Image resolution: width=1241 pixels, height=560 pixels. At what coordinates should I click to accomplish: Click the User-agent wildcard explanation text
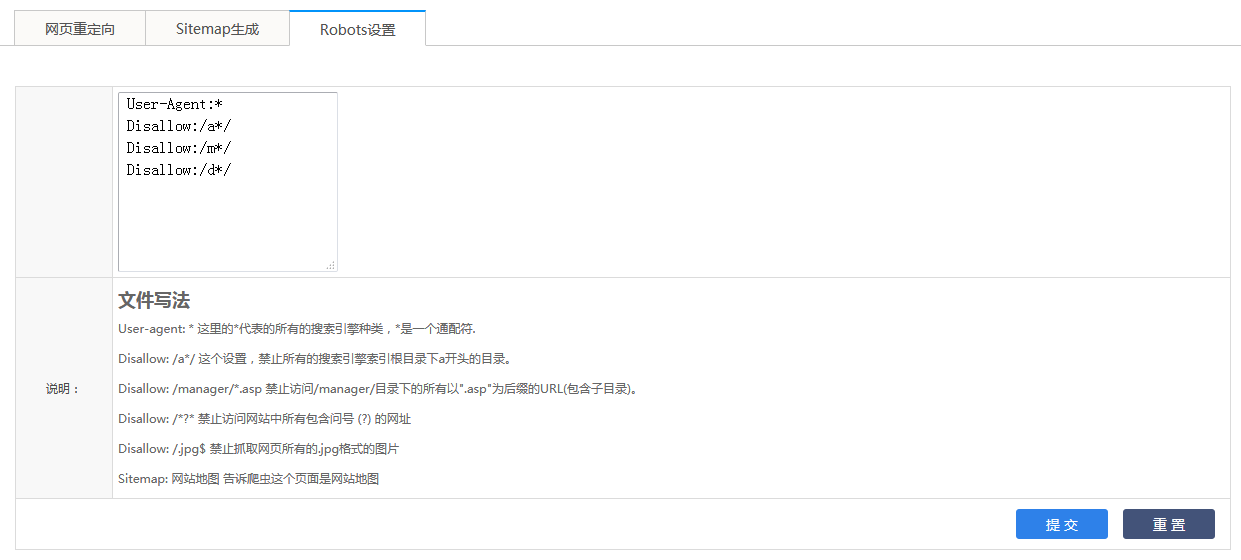[296, 329]
